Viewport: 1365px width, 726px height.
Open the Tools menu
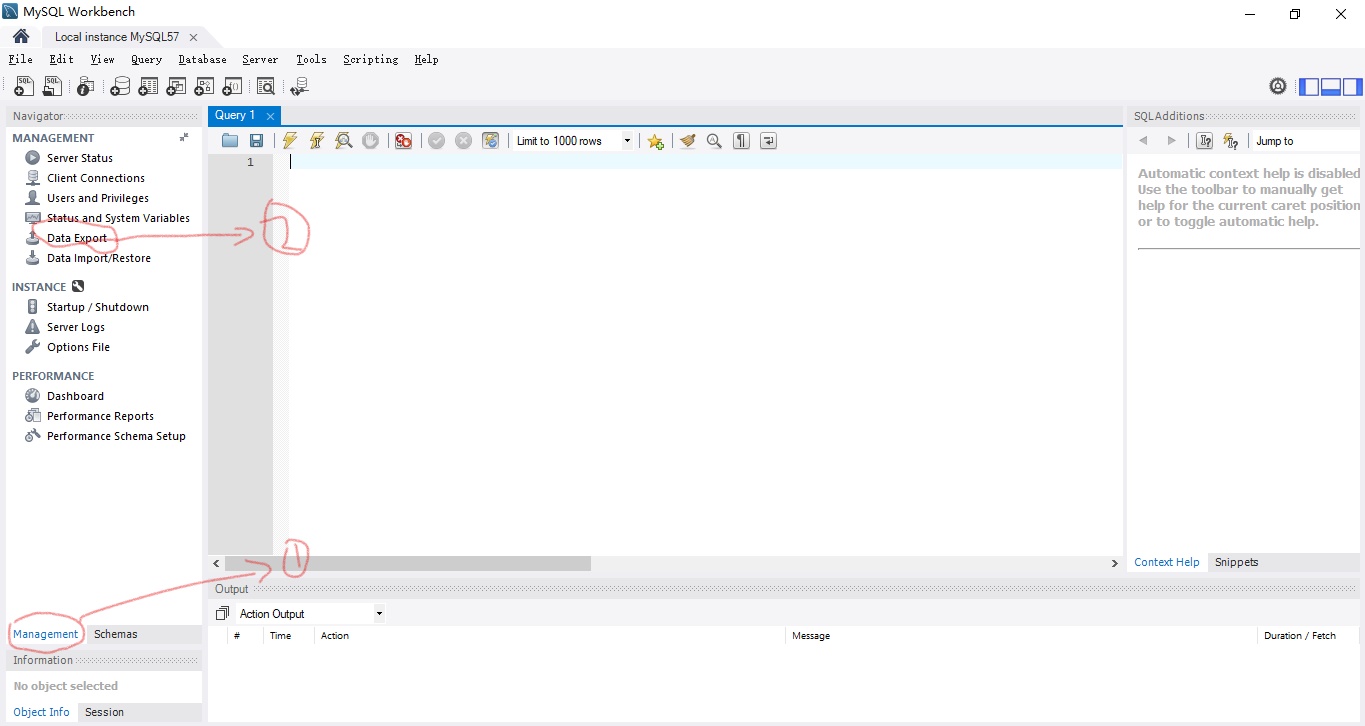click(311, 60)
